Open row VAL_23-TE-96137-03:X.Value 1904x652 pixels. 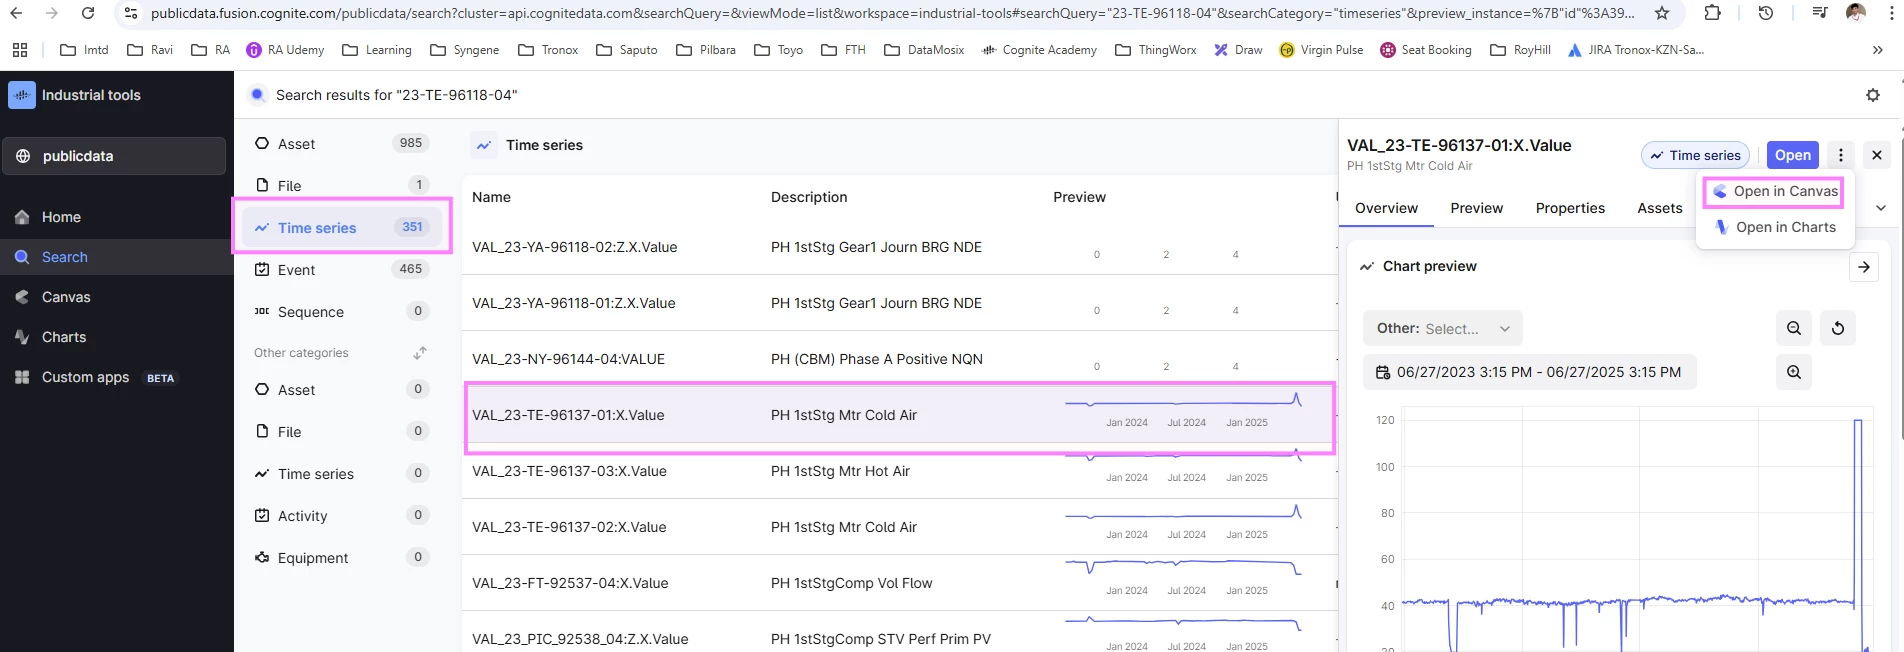coord(899,471)
